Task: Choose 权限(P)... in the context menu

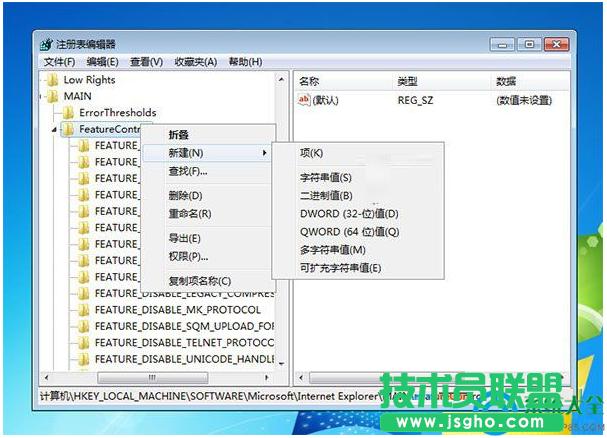Action: pyautogui.click(x=209, y=256)
